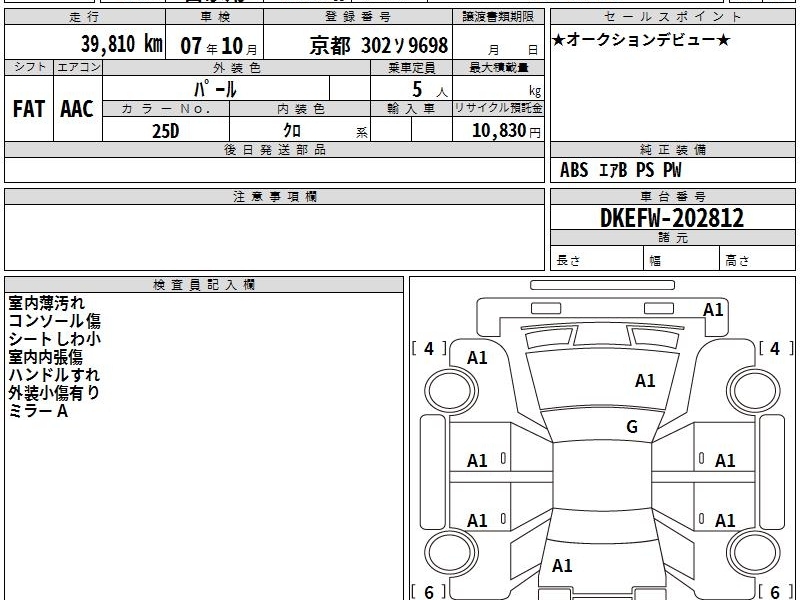Select inspector note ミラーA
This screenshot has height=600, width=800.
coord(38,411)
